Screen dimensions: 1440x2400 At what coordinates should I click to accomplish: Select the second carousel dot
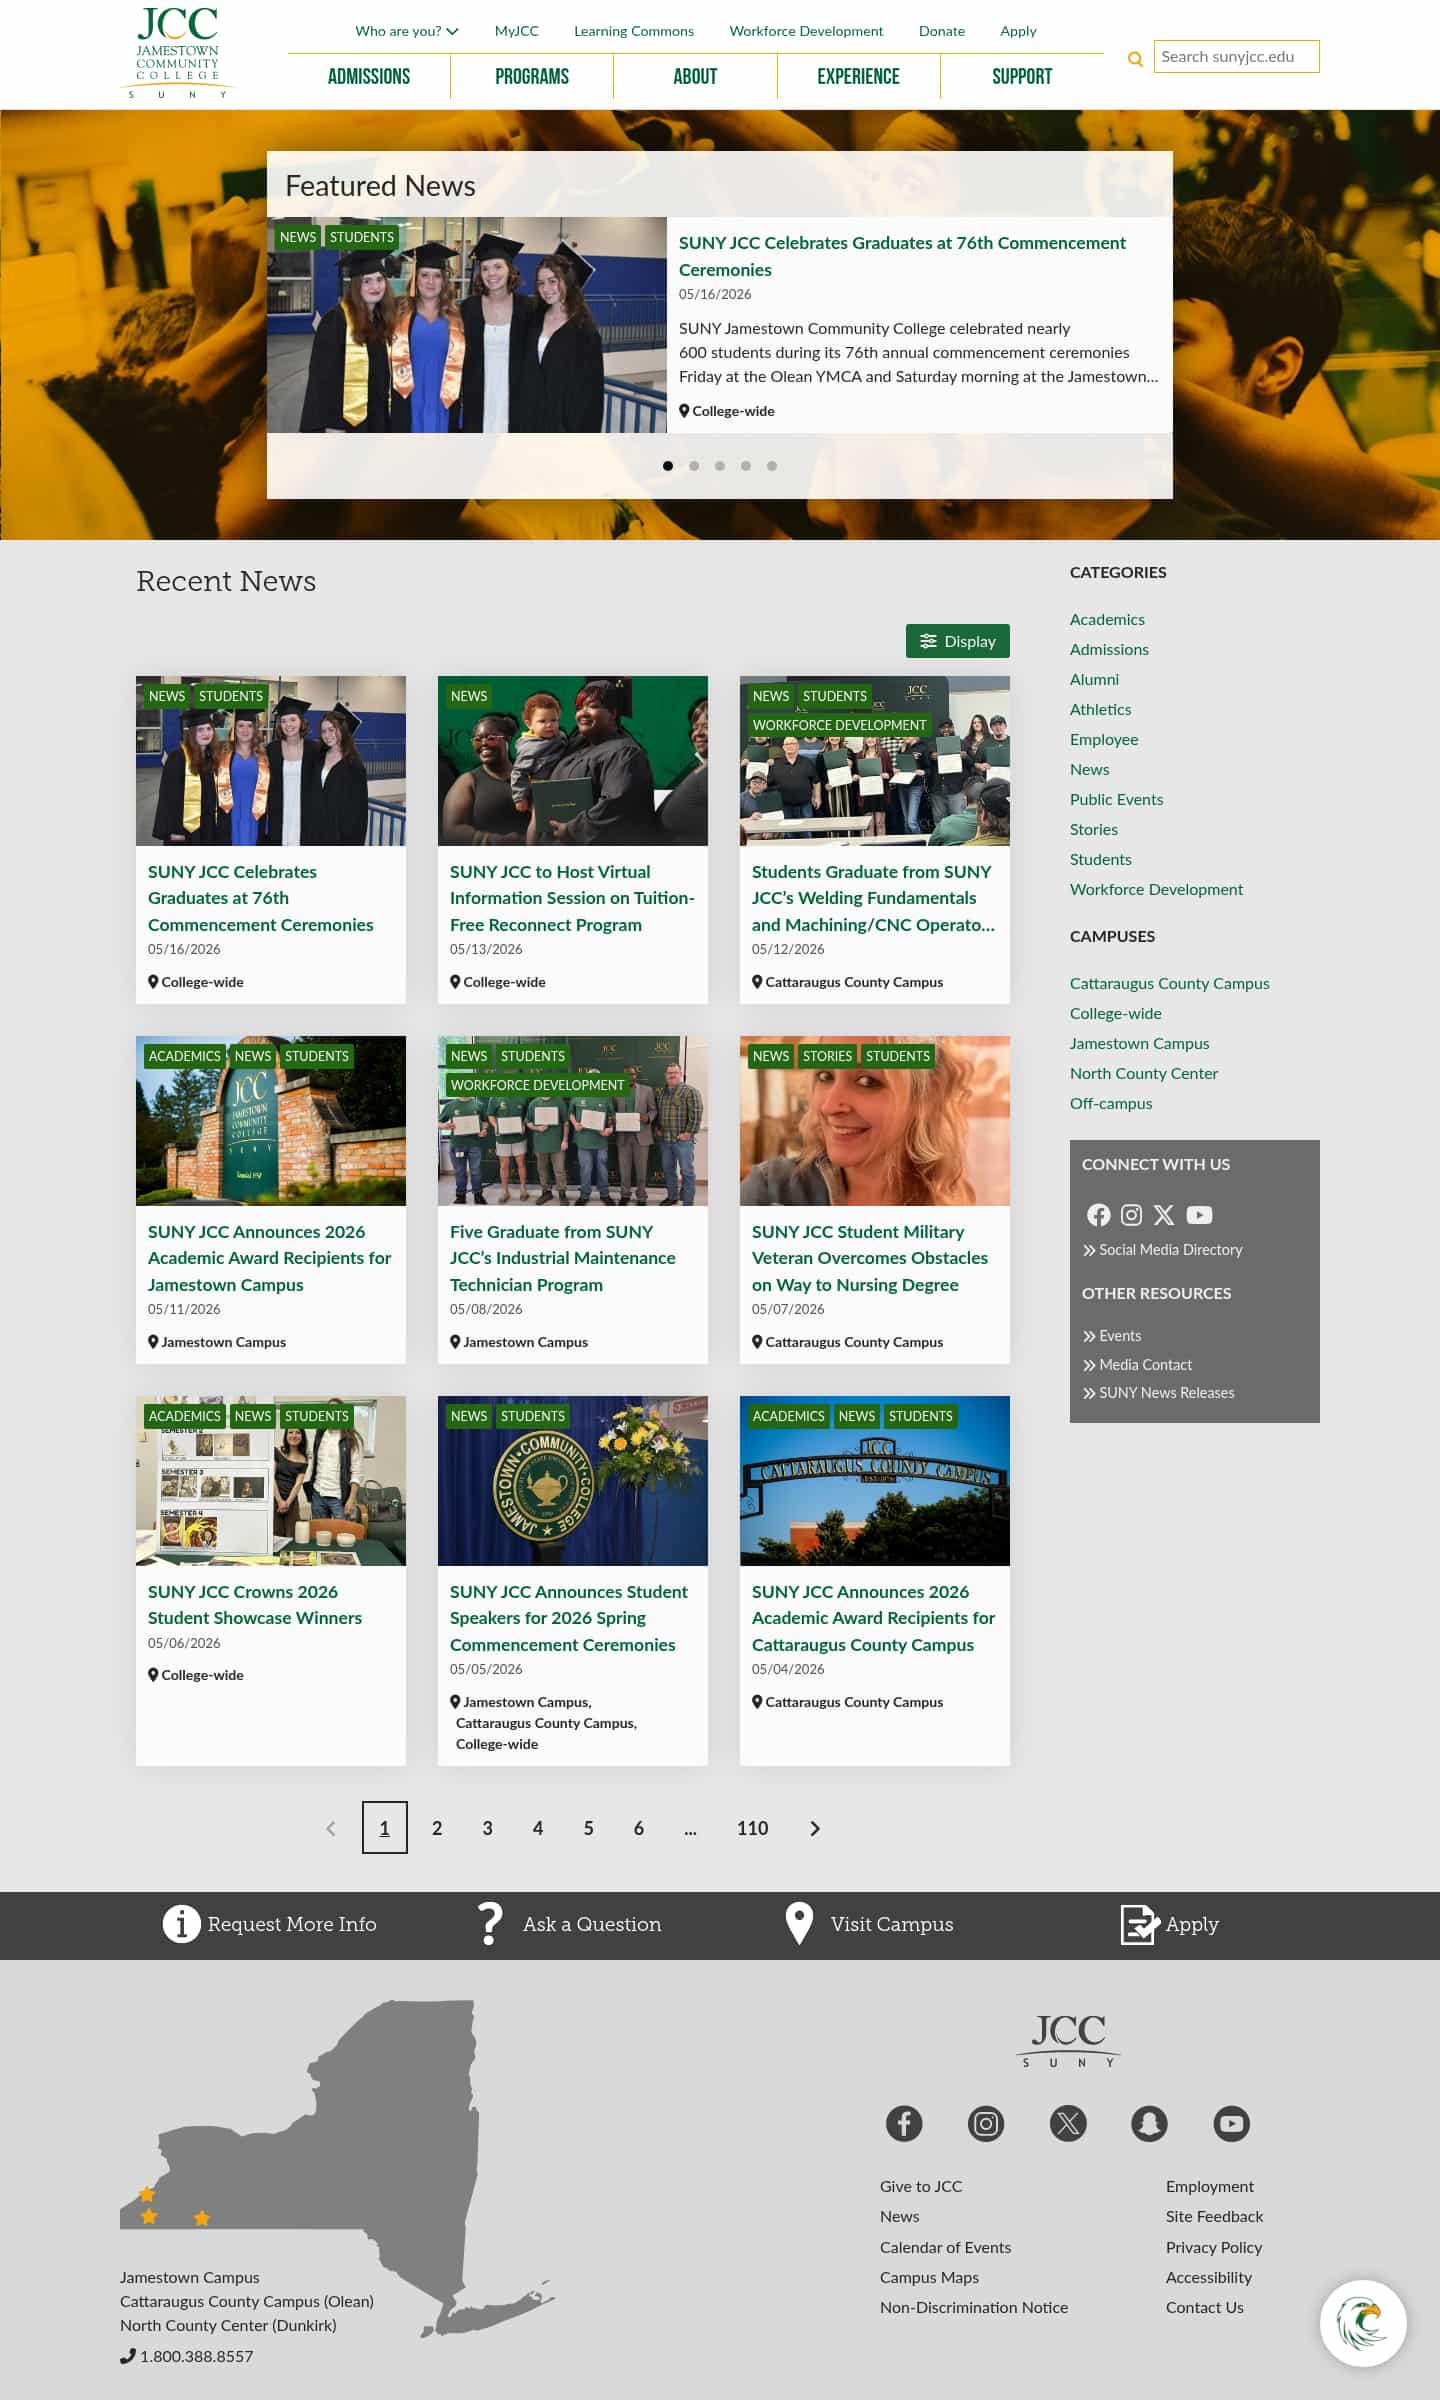[694, 466]
